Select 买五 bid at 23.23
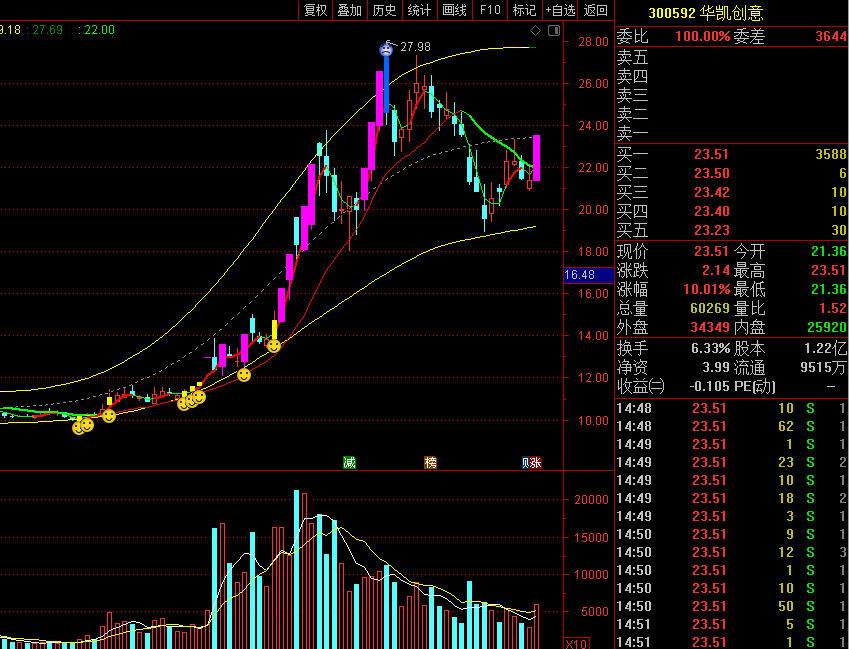850x649 pixels. point(732,230)
